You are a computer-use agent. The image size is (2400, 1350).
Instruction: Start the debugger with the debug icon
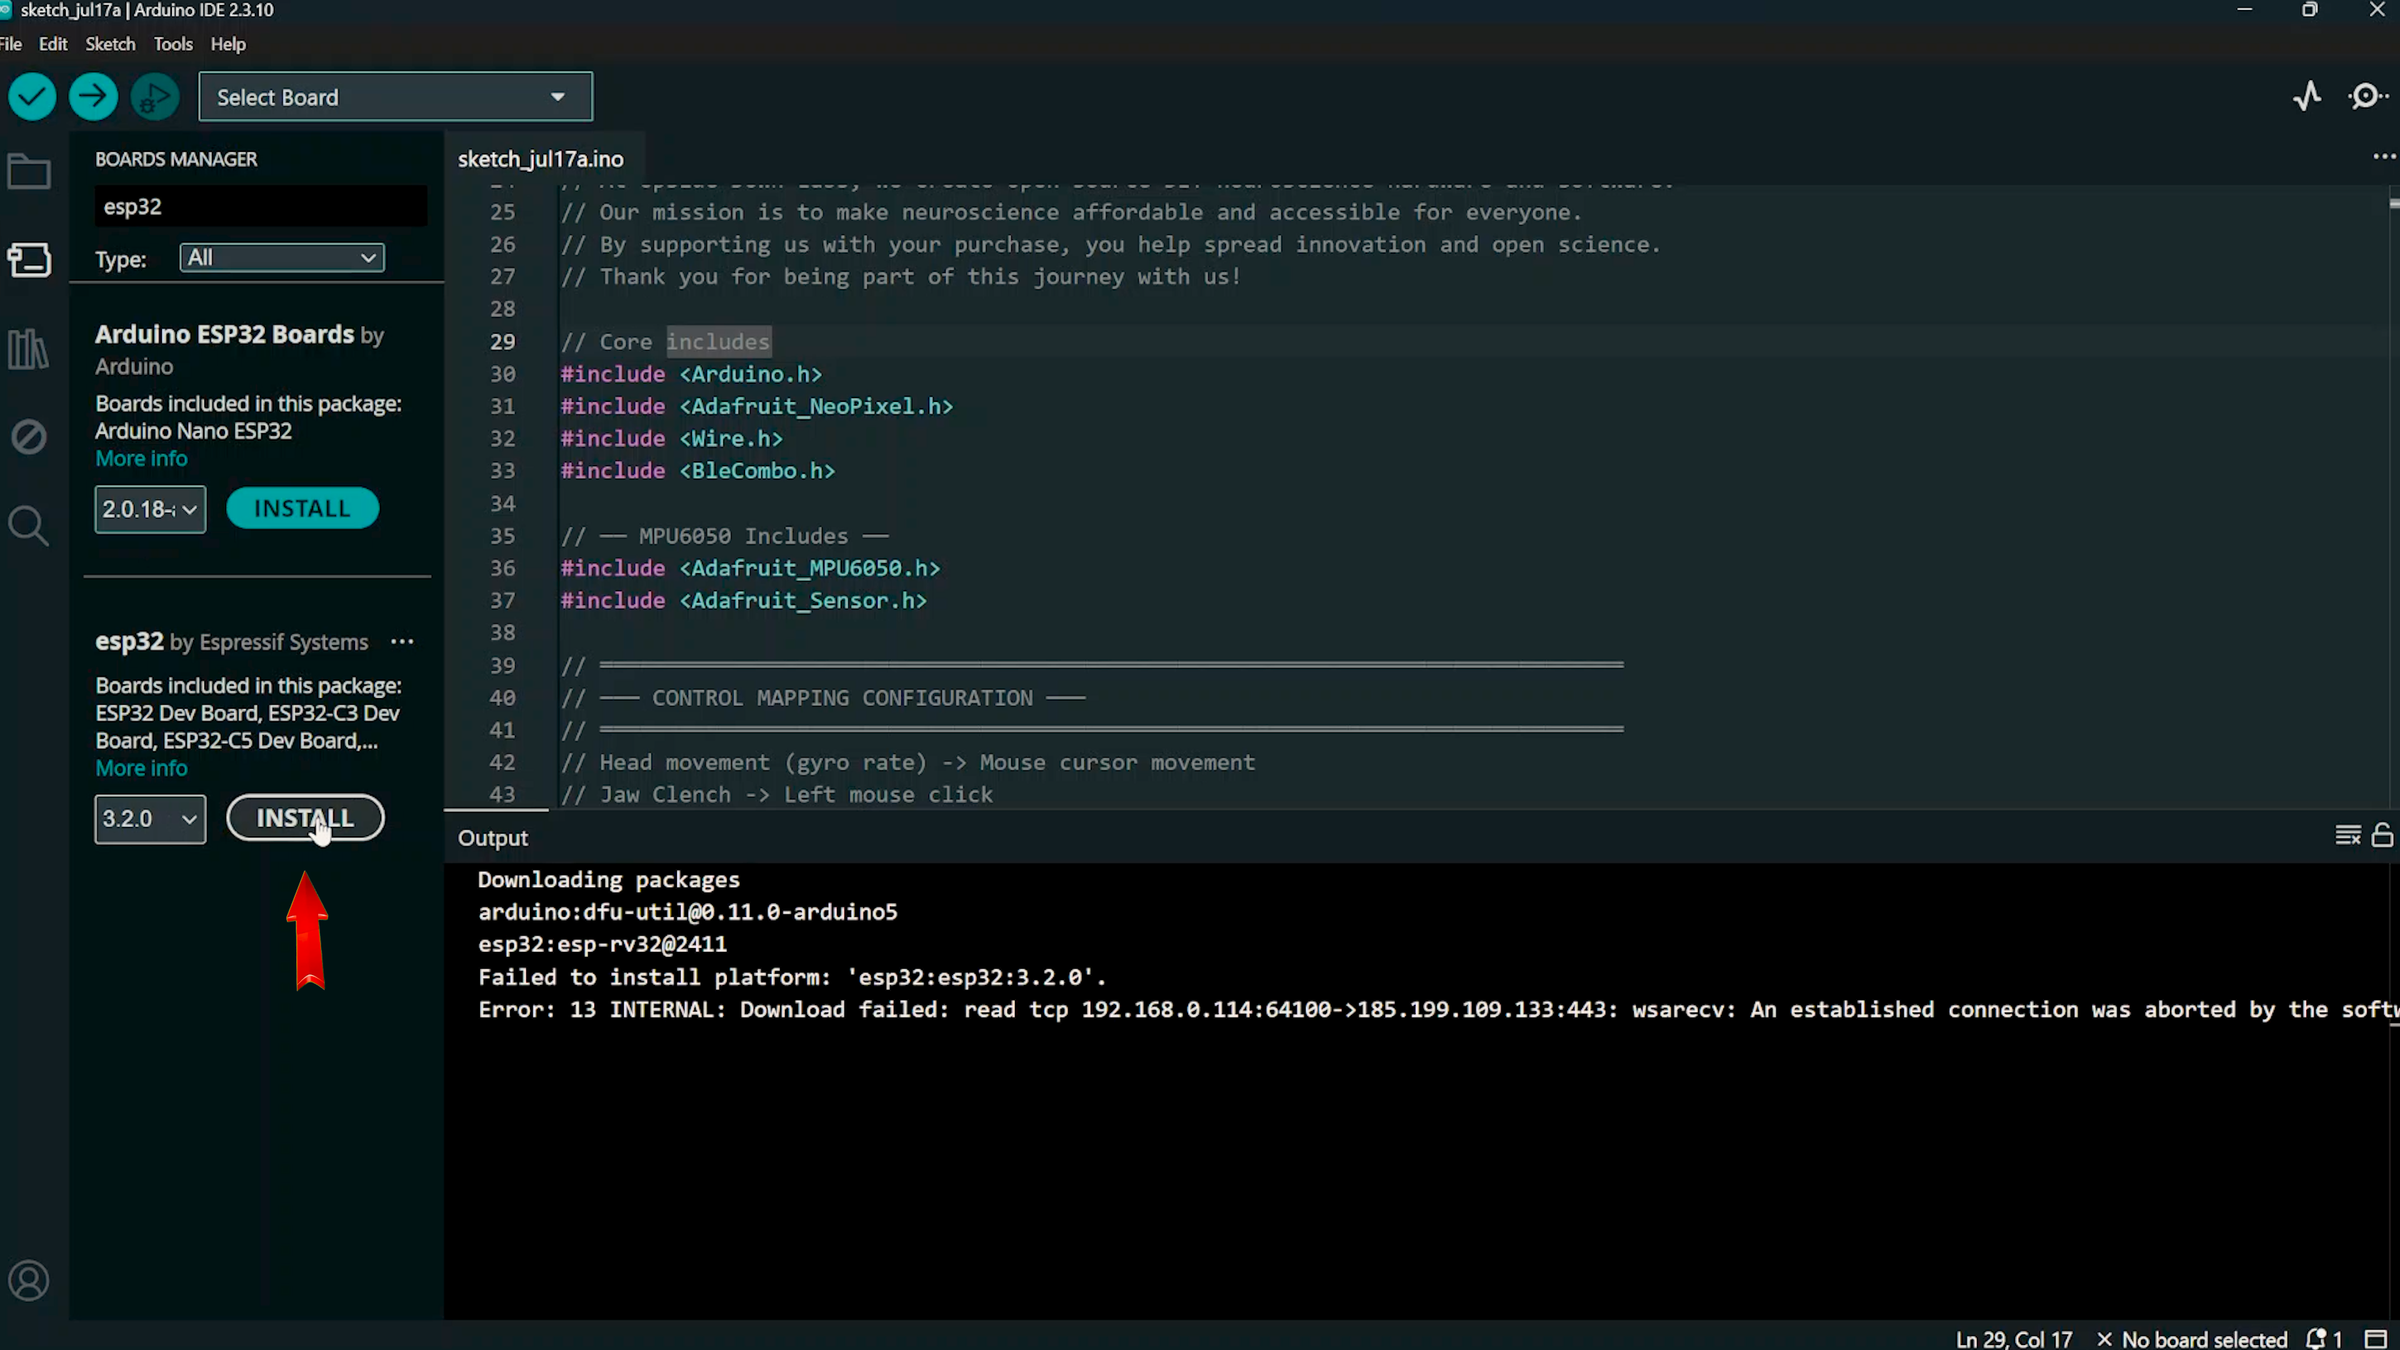click(155, 97)
